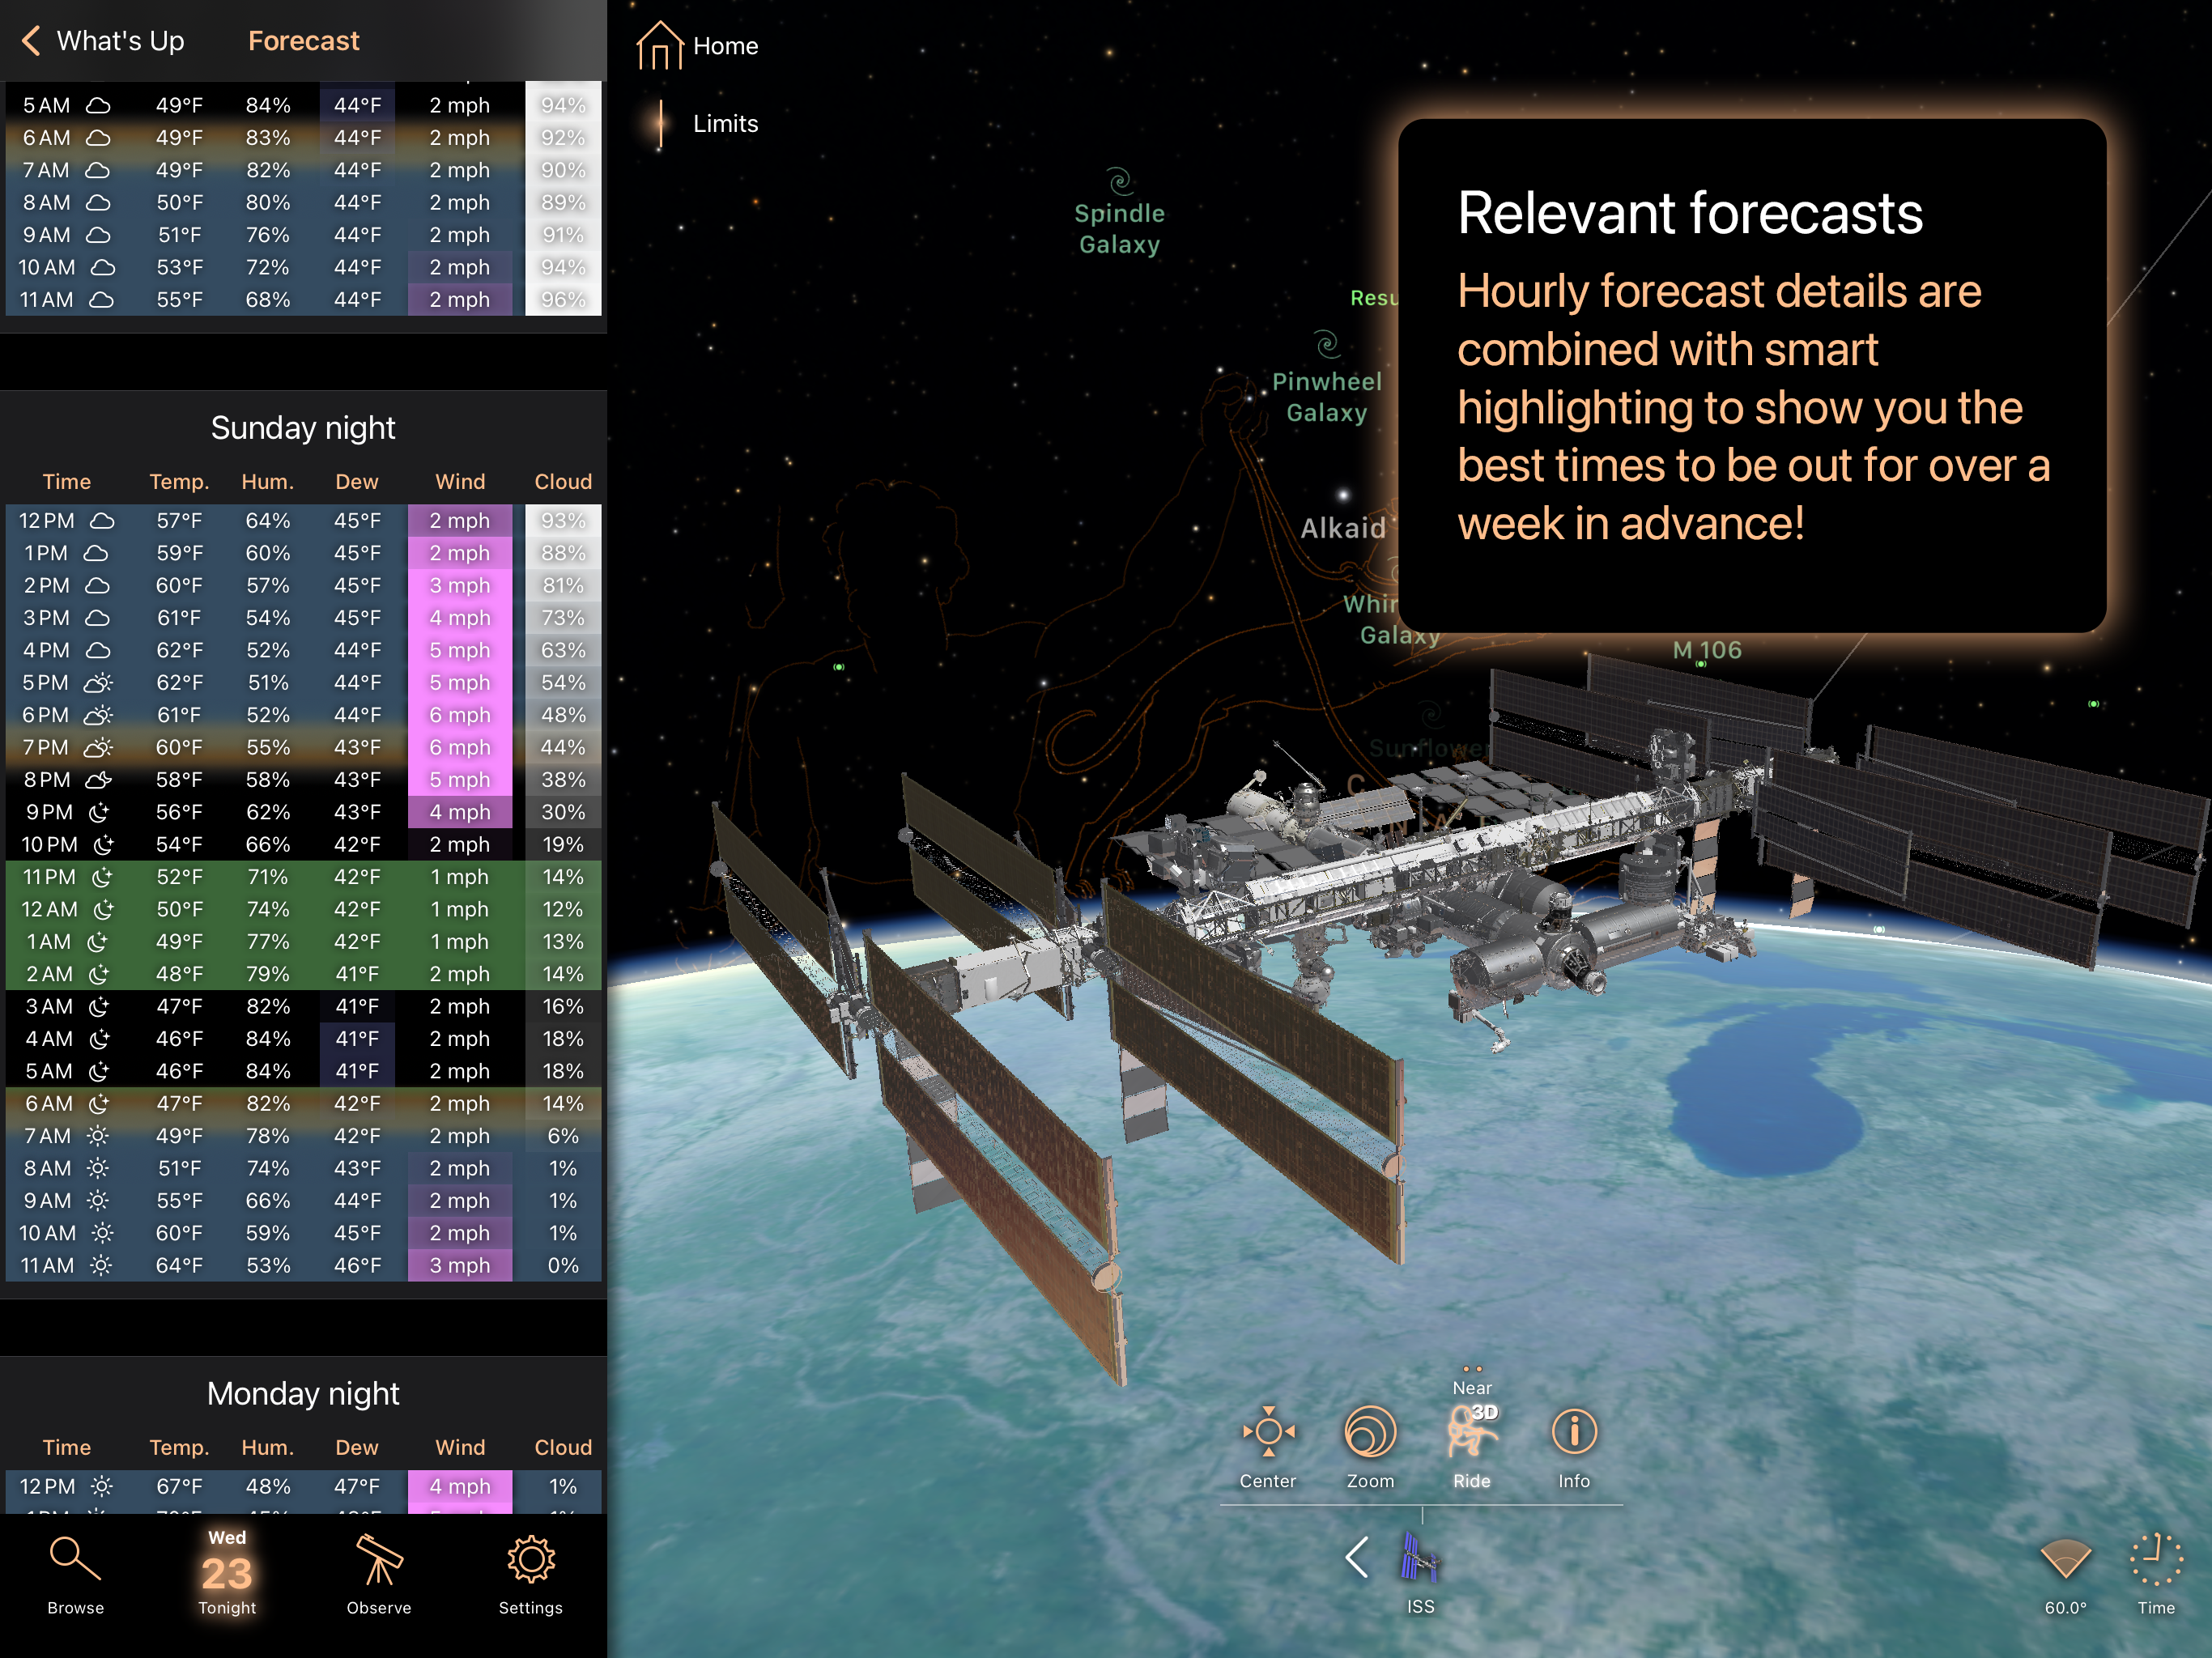Image resolution: width=2212 pixels, height=1658 pixels.
Task: Tap the 9 PM moon weather icon
Action: (99, 812)
